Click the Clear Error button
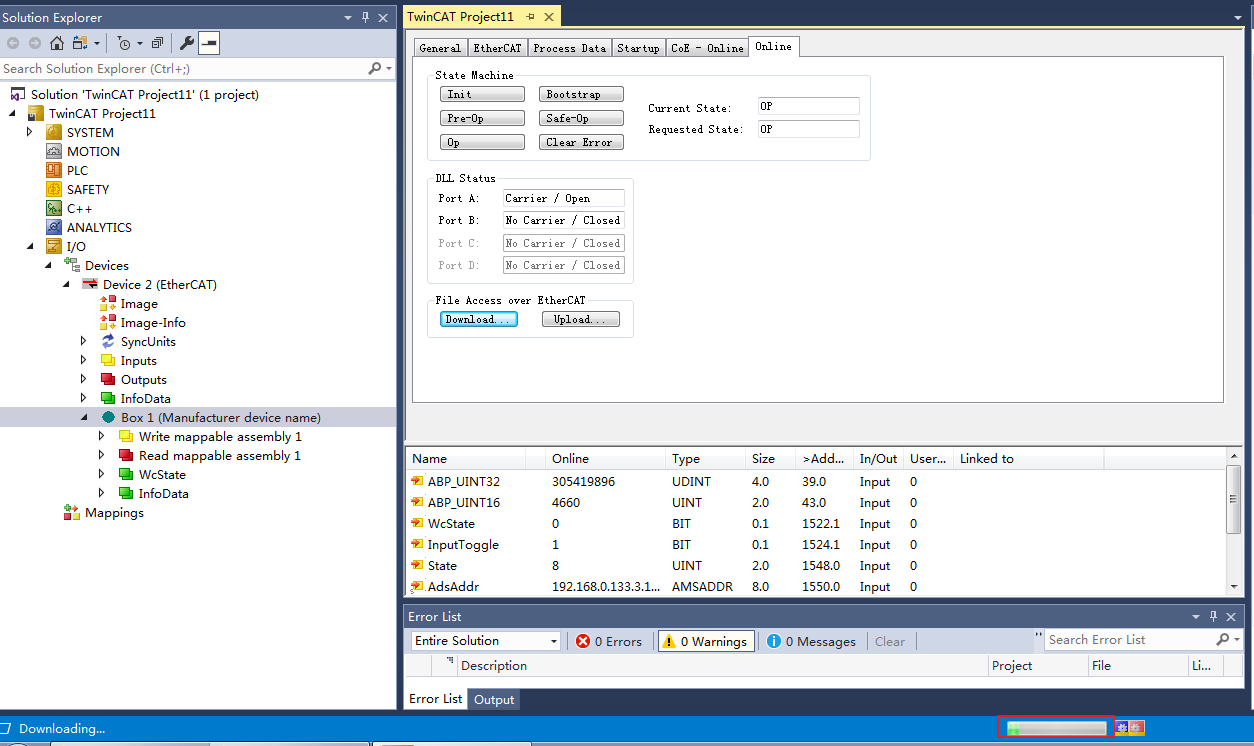 582,142
